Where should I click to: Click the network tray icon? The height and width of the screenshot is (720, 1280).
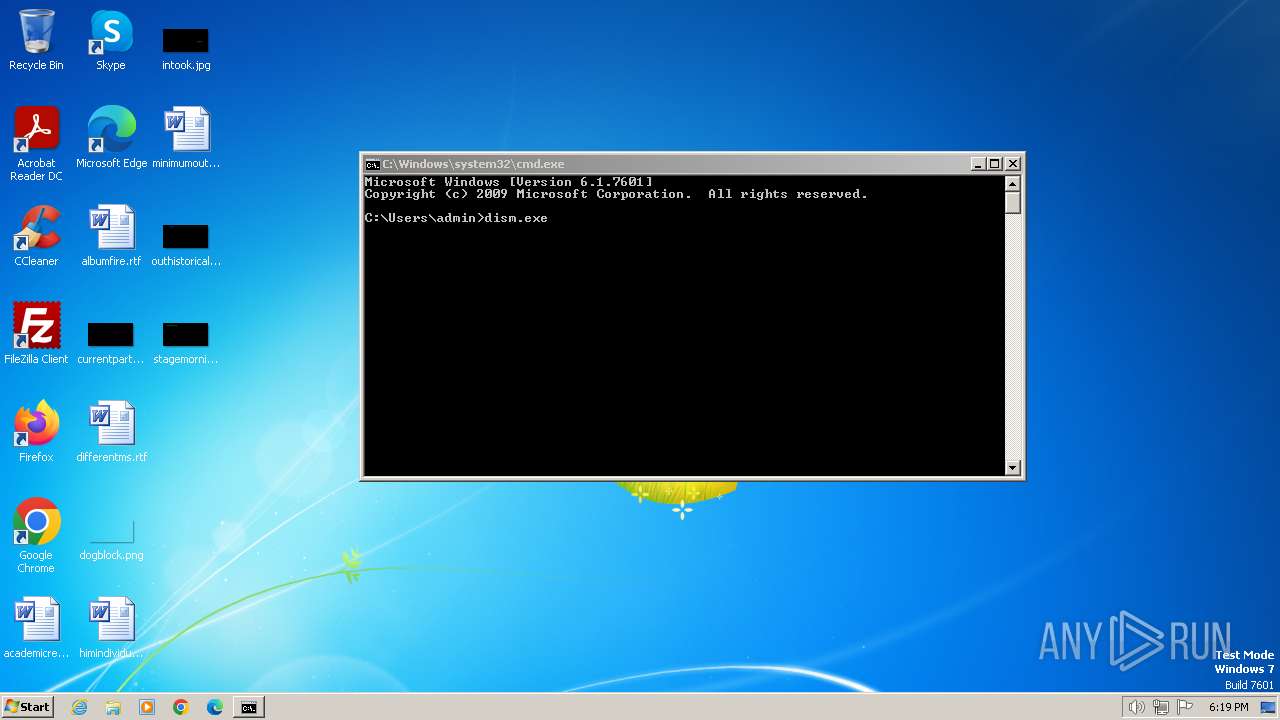(1161, 707)
